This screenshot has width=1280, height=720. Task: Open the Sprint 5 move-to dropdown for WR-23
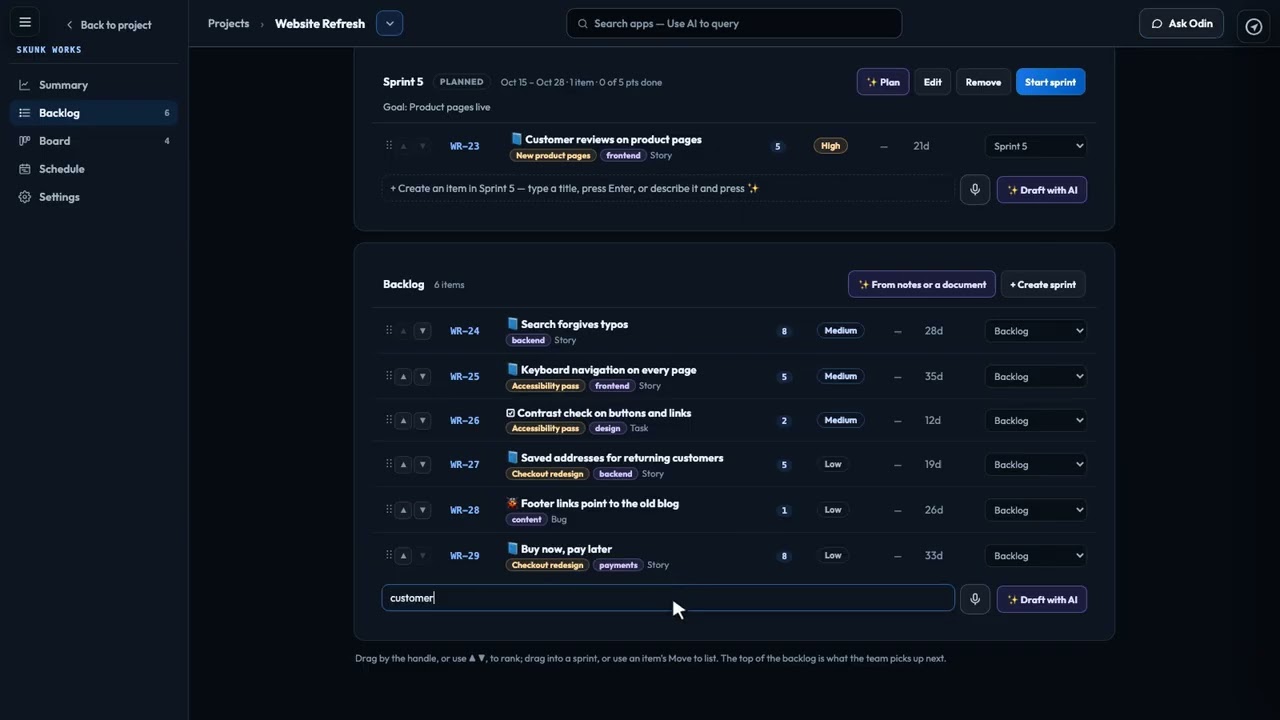(x=1036, y=146)
